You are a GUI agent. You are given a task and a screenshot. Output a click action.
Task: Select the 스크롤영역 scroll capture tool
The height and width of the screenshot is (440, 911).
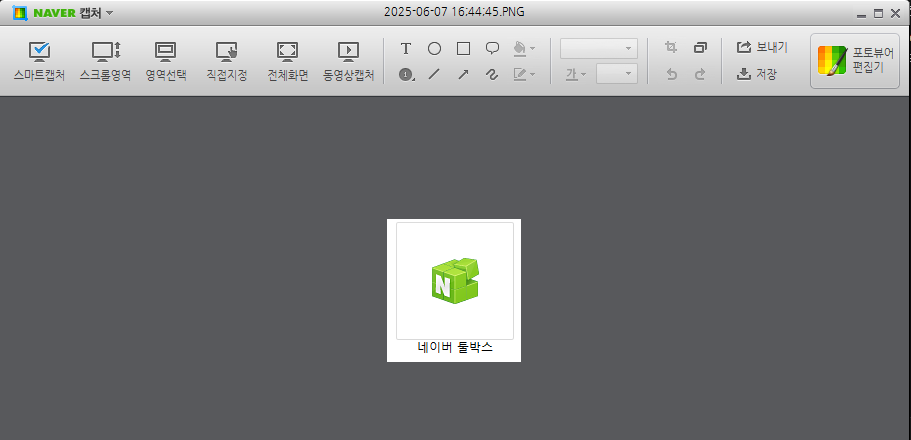click(106, 61)
